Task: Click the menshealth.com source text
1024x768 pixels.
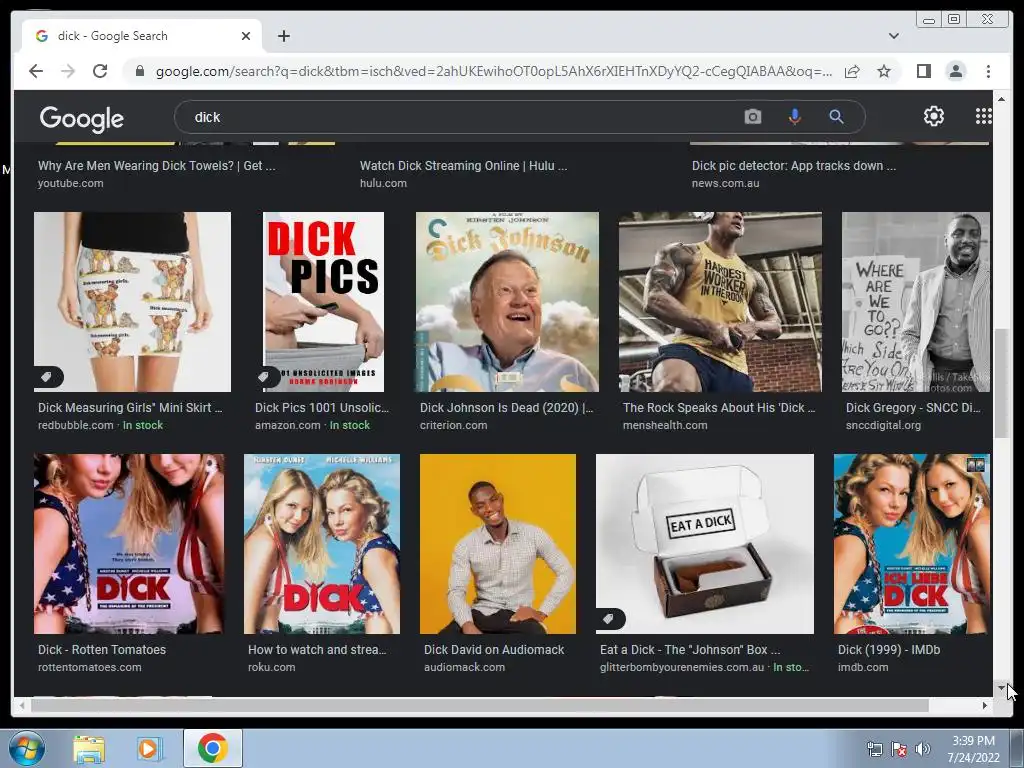Action: 665,425
